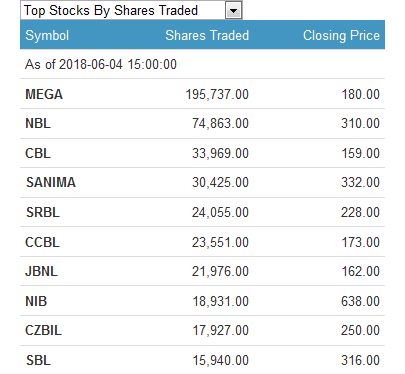Select the NBL stock symbol
This screenshot has width=405, height=374.
pos(38,124)
